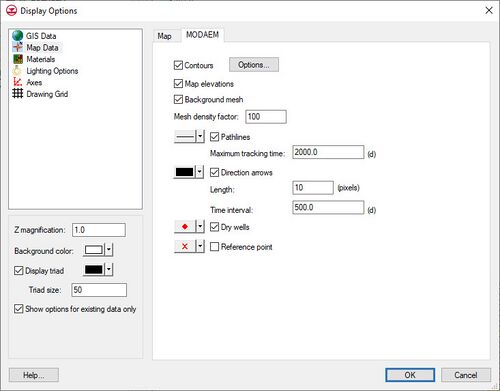Click the Length pixels field
Screen dimensions: 500x391
313,188
